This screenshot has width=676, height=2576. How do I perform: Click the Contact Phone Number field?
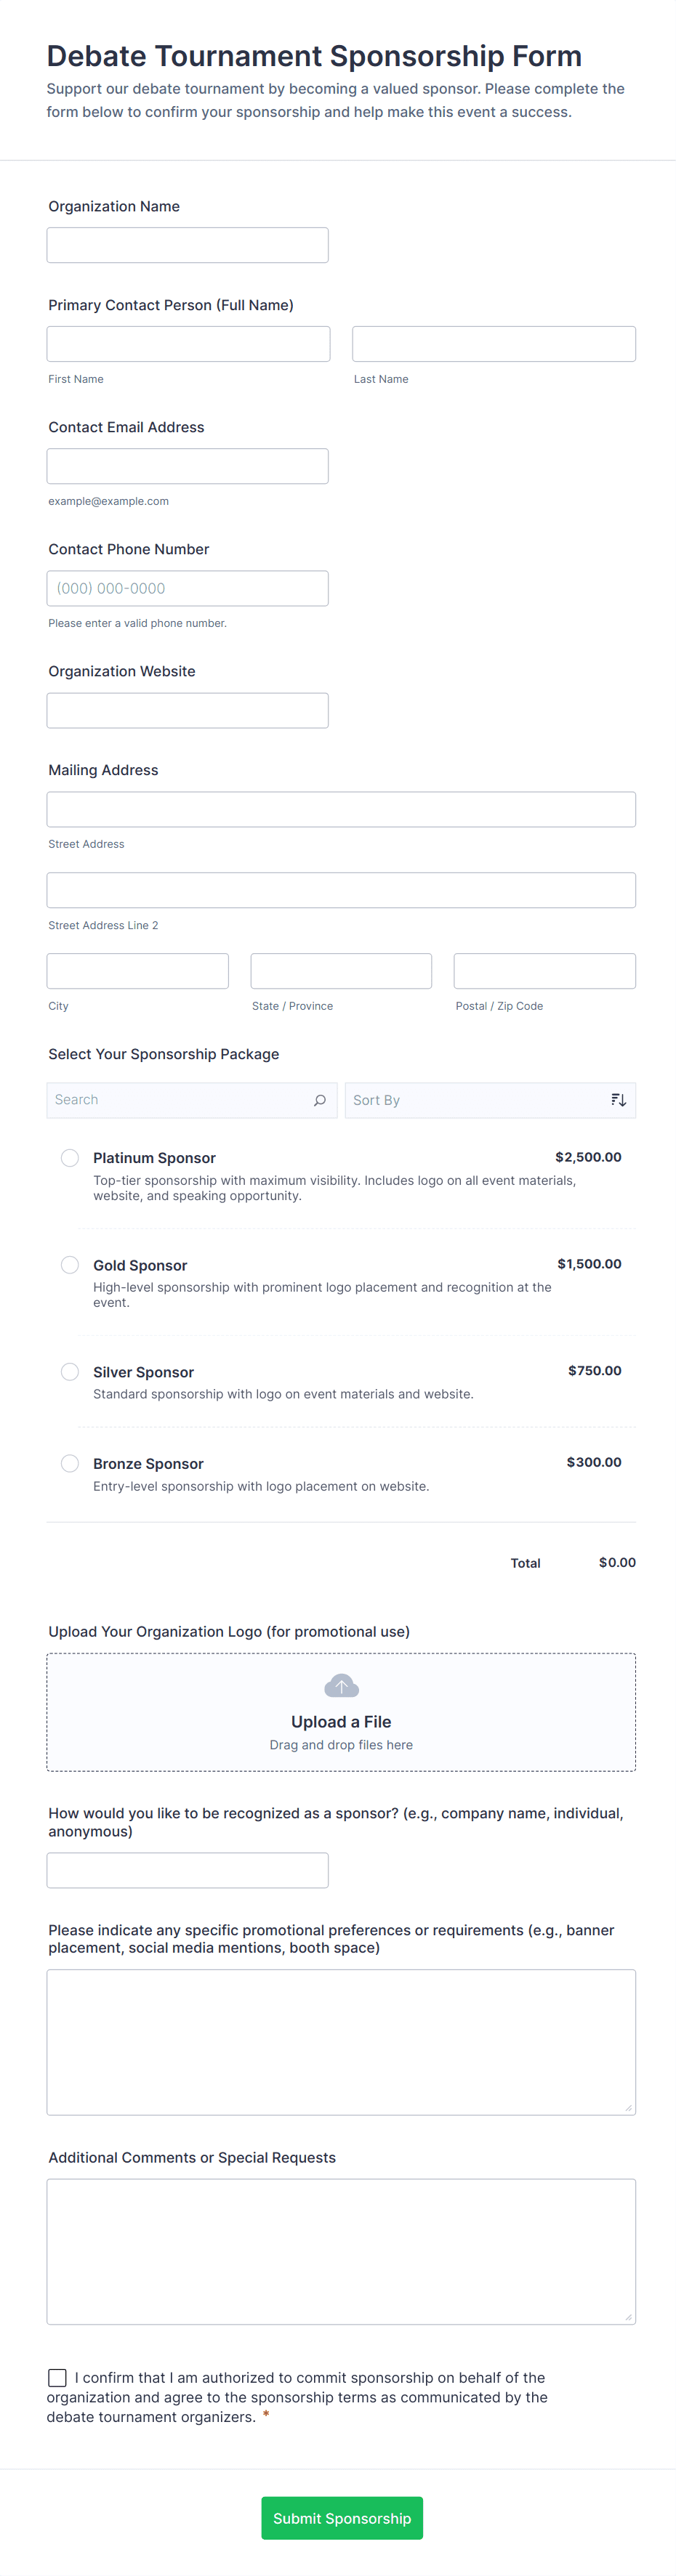(188, 588)
